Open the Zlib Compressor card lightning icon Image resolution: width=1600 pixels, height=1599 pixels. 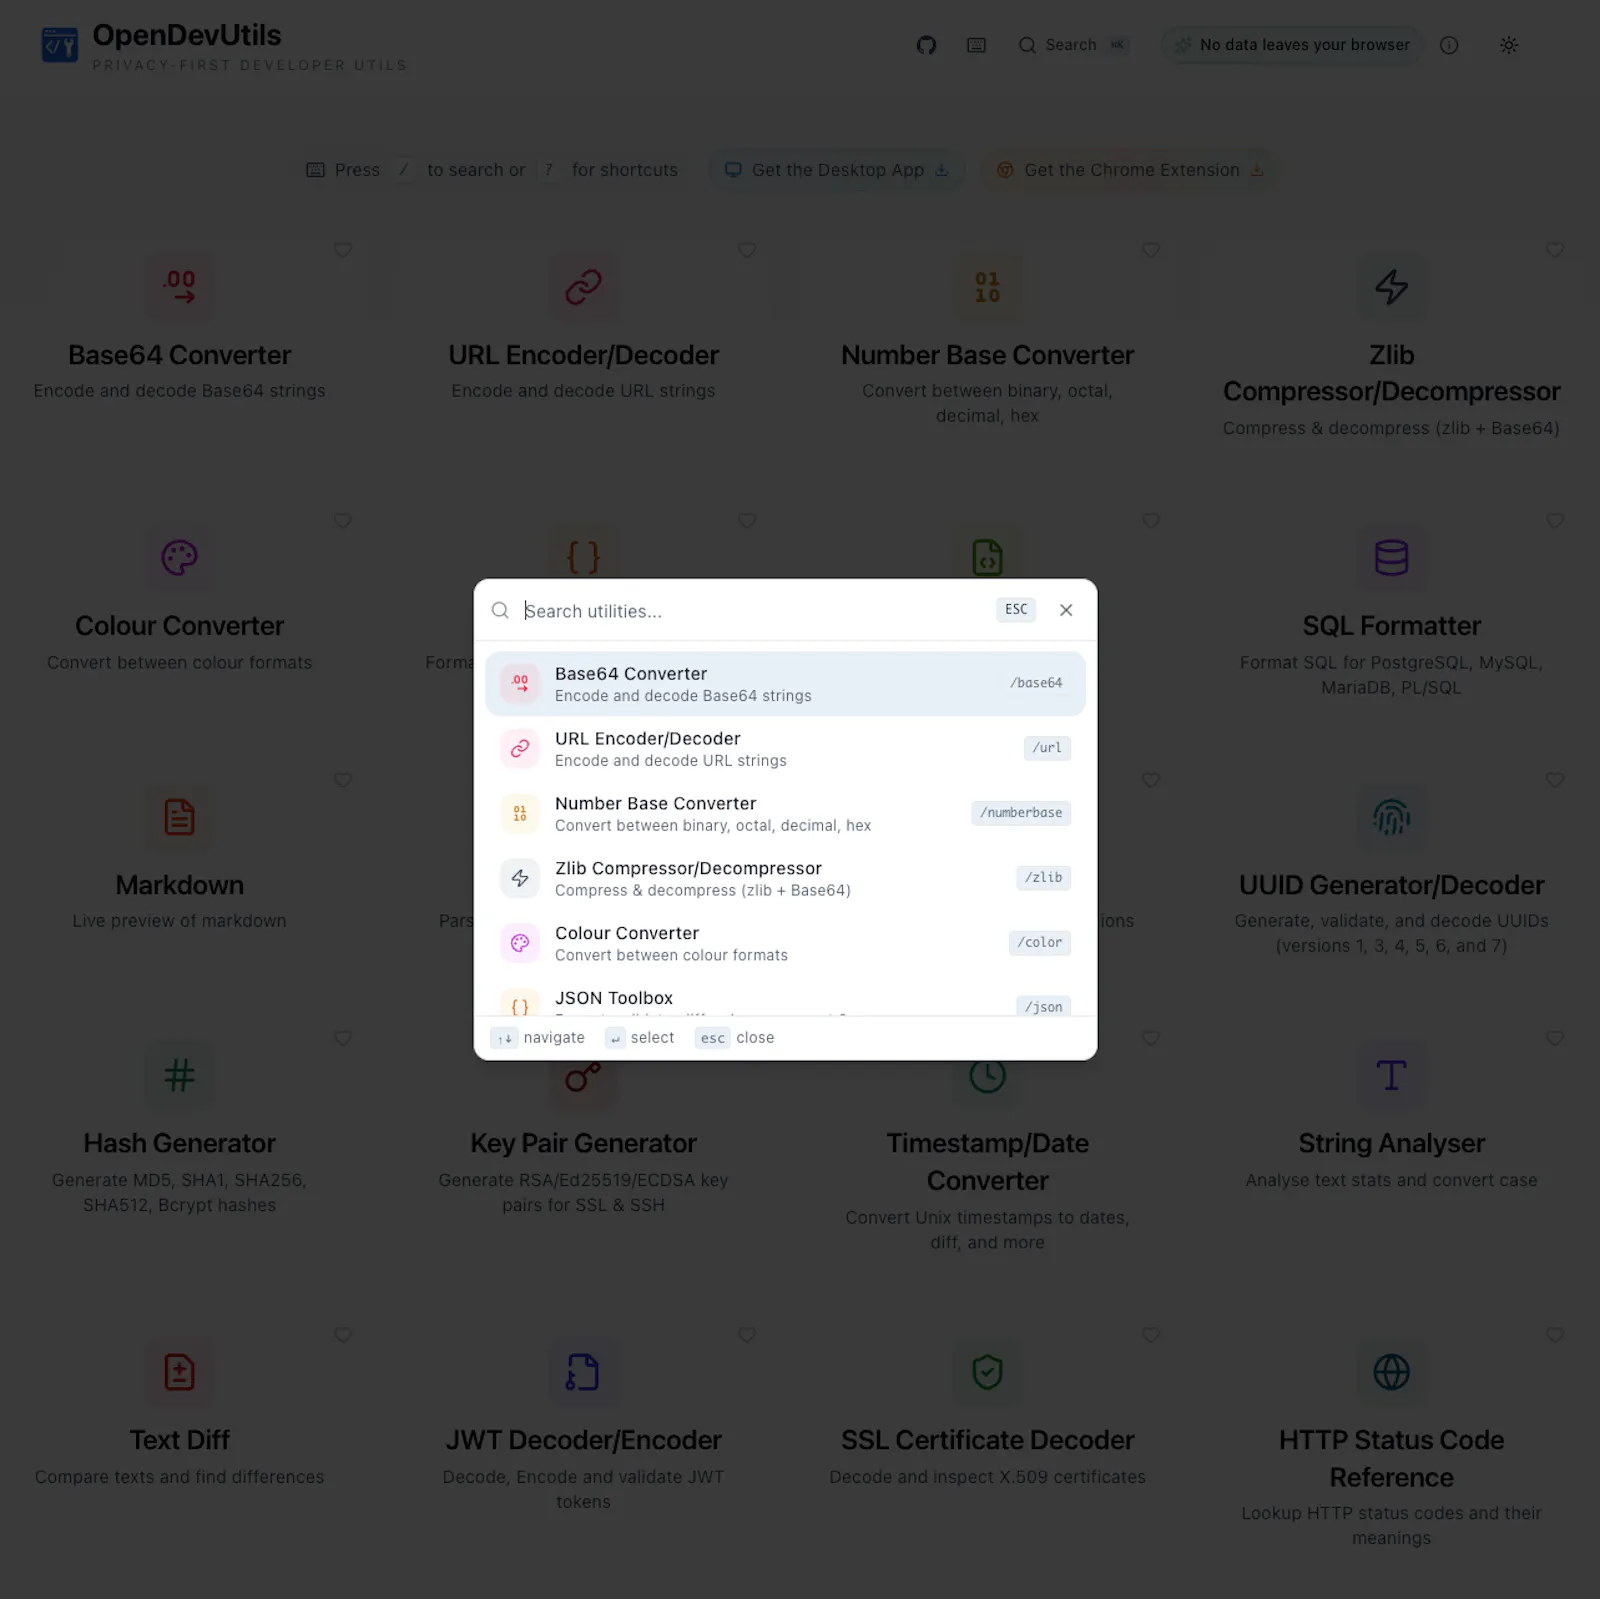[x=1392, y=287]
